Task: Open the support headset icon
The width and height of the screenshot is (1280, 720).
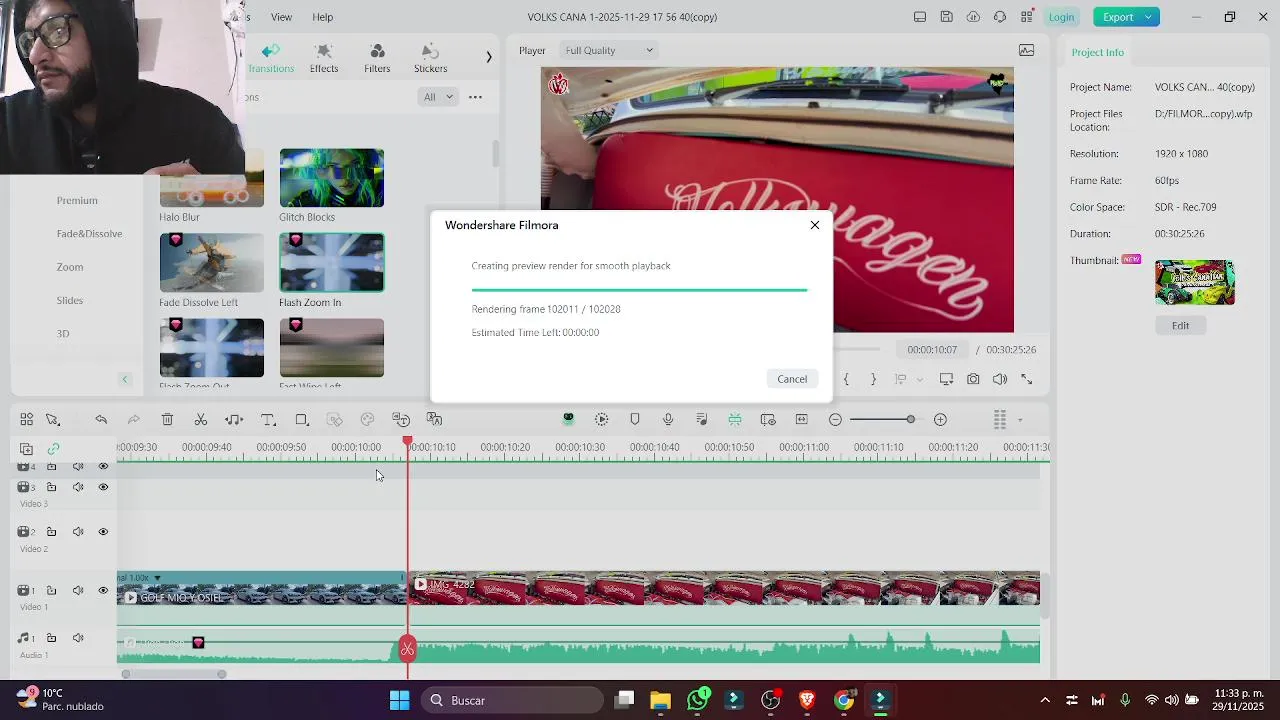Action: pyautogui.click(x=1000, y=17)
